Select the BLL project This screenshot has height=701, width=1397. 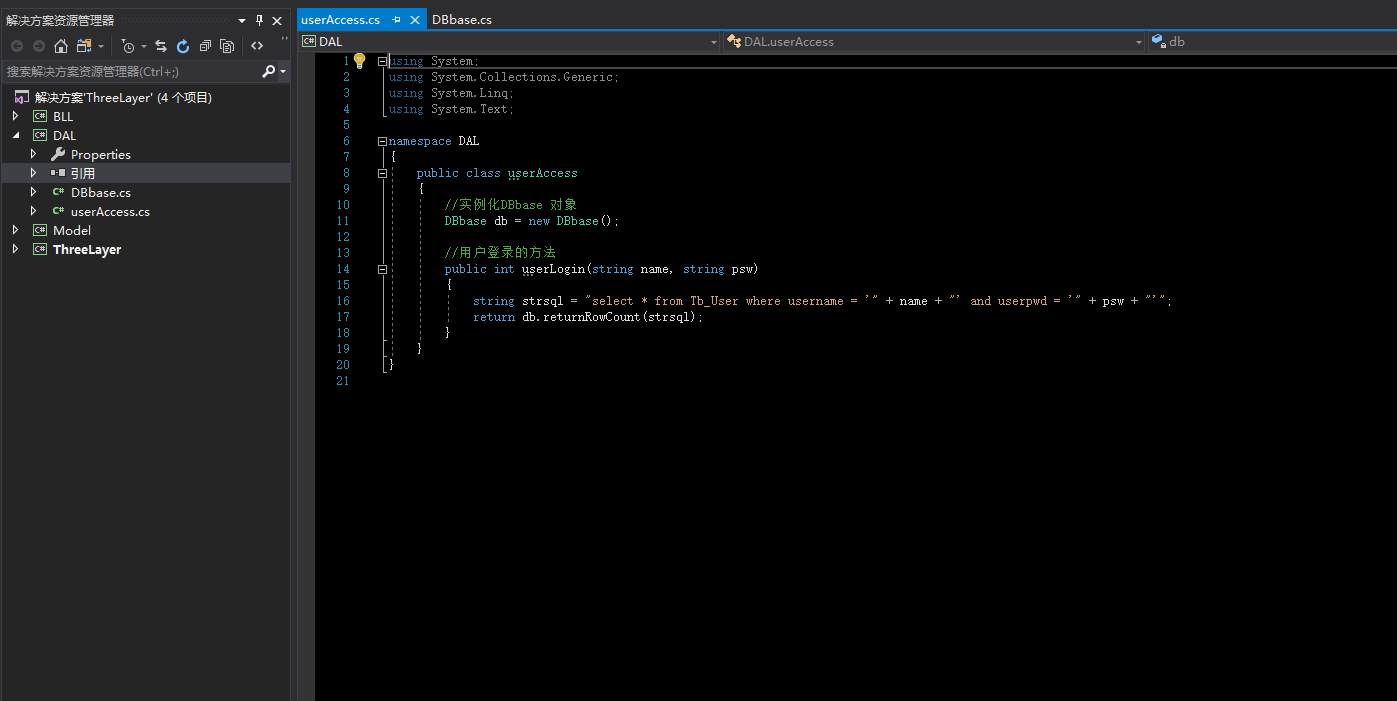tap(63, 117)
